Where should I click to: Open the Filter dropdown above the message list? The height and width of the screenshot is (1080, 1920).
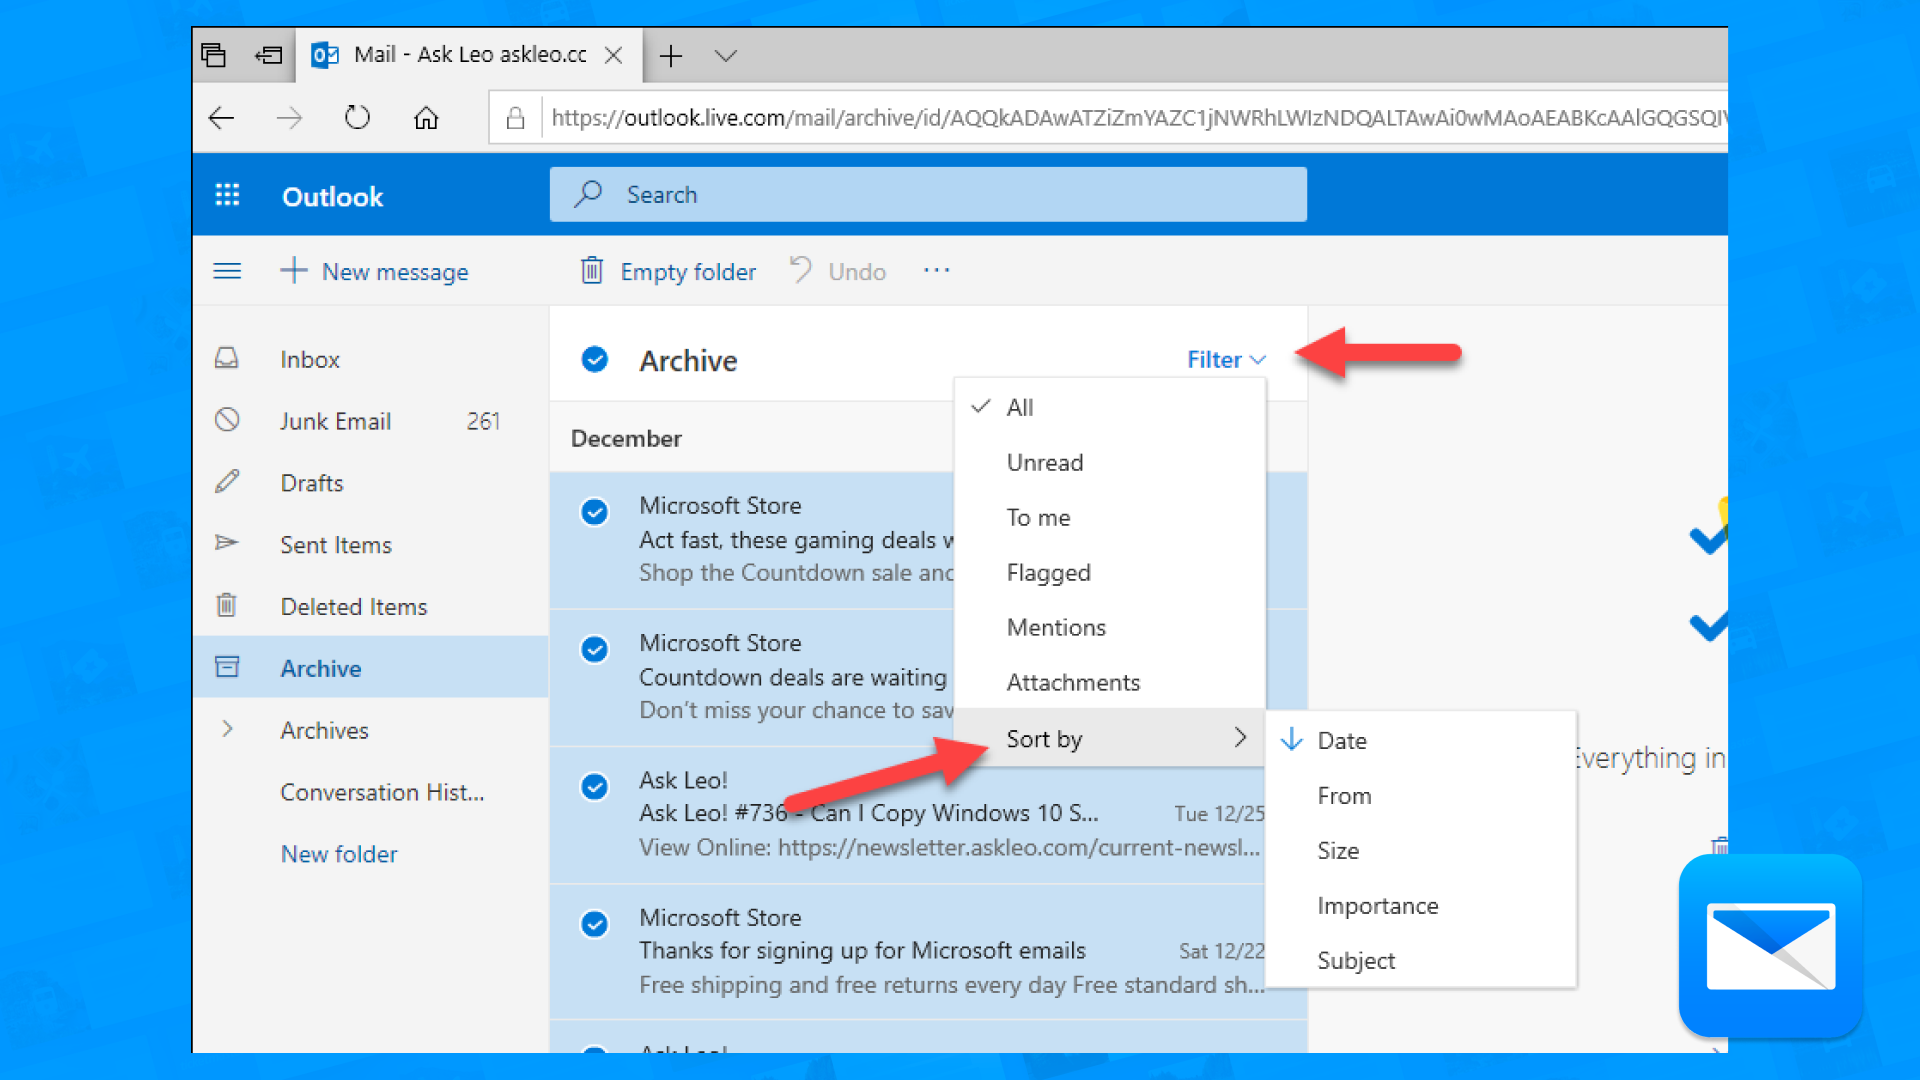pyautogui.click(x=1224, y=359)
